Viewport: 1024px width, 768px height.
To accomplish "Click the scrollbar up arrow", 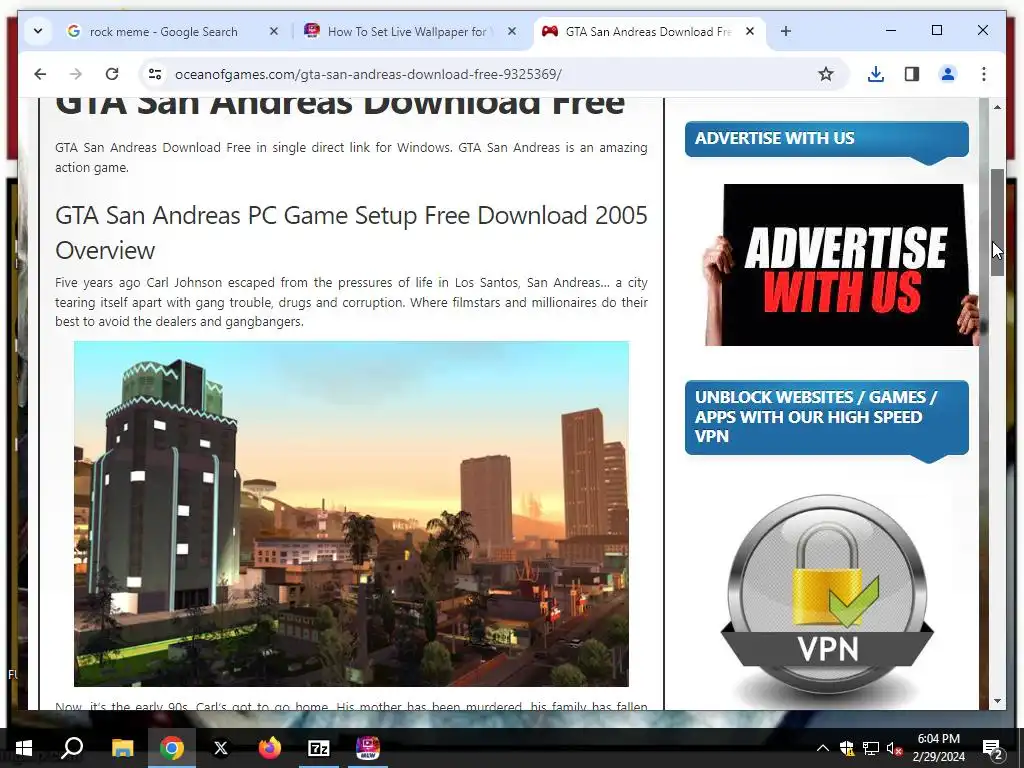I will coord(997,106).
